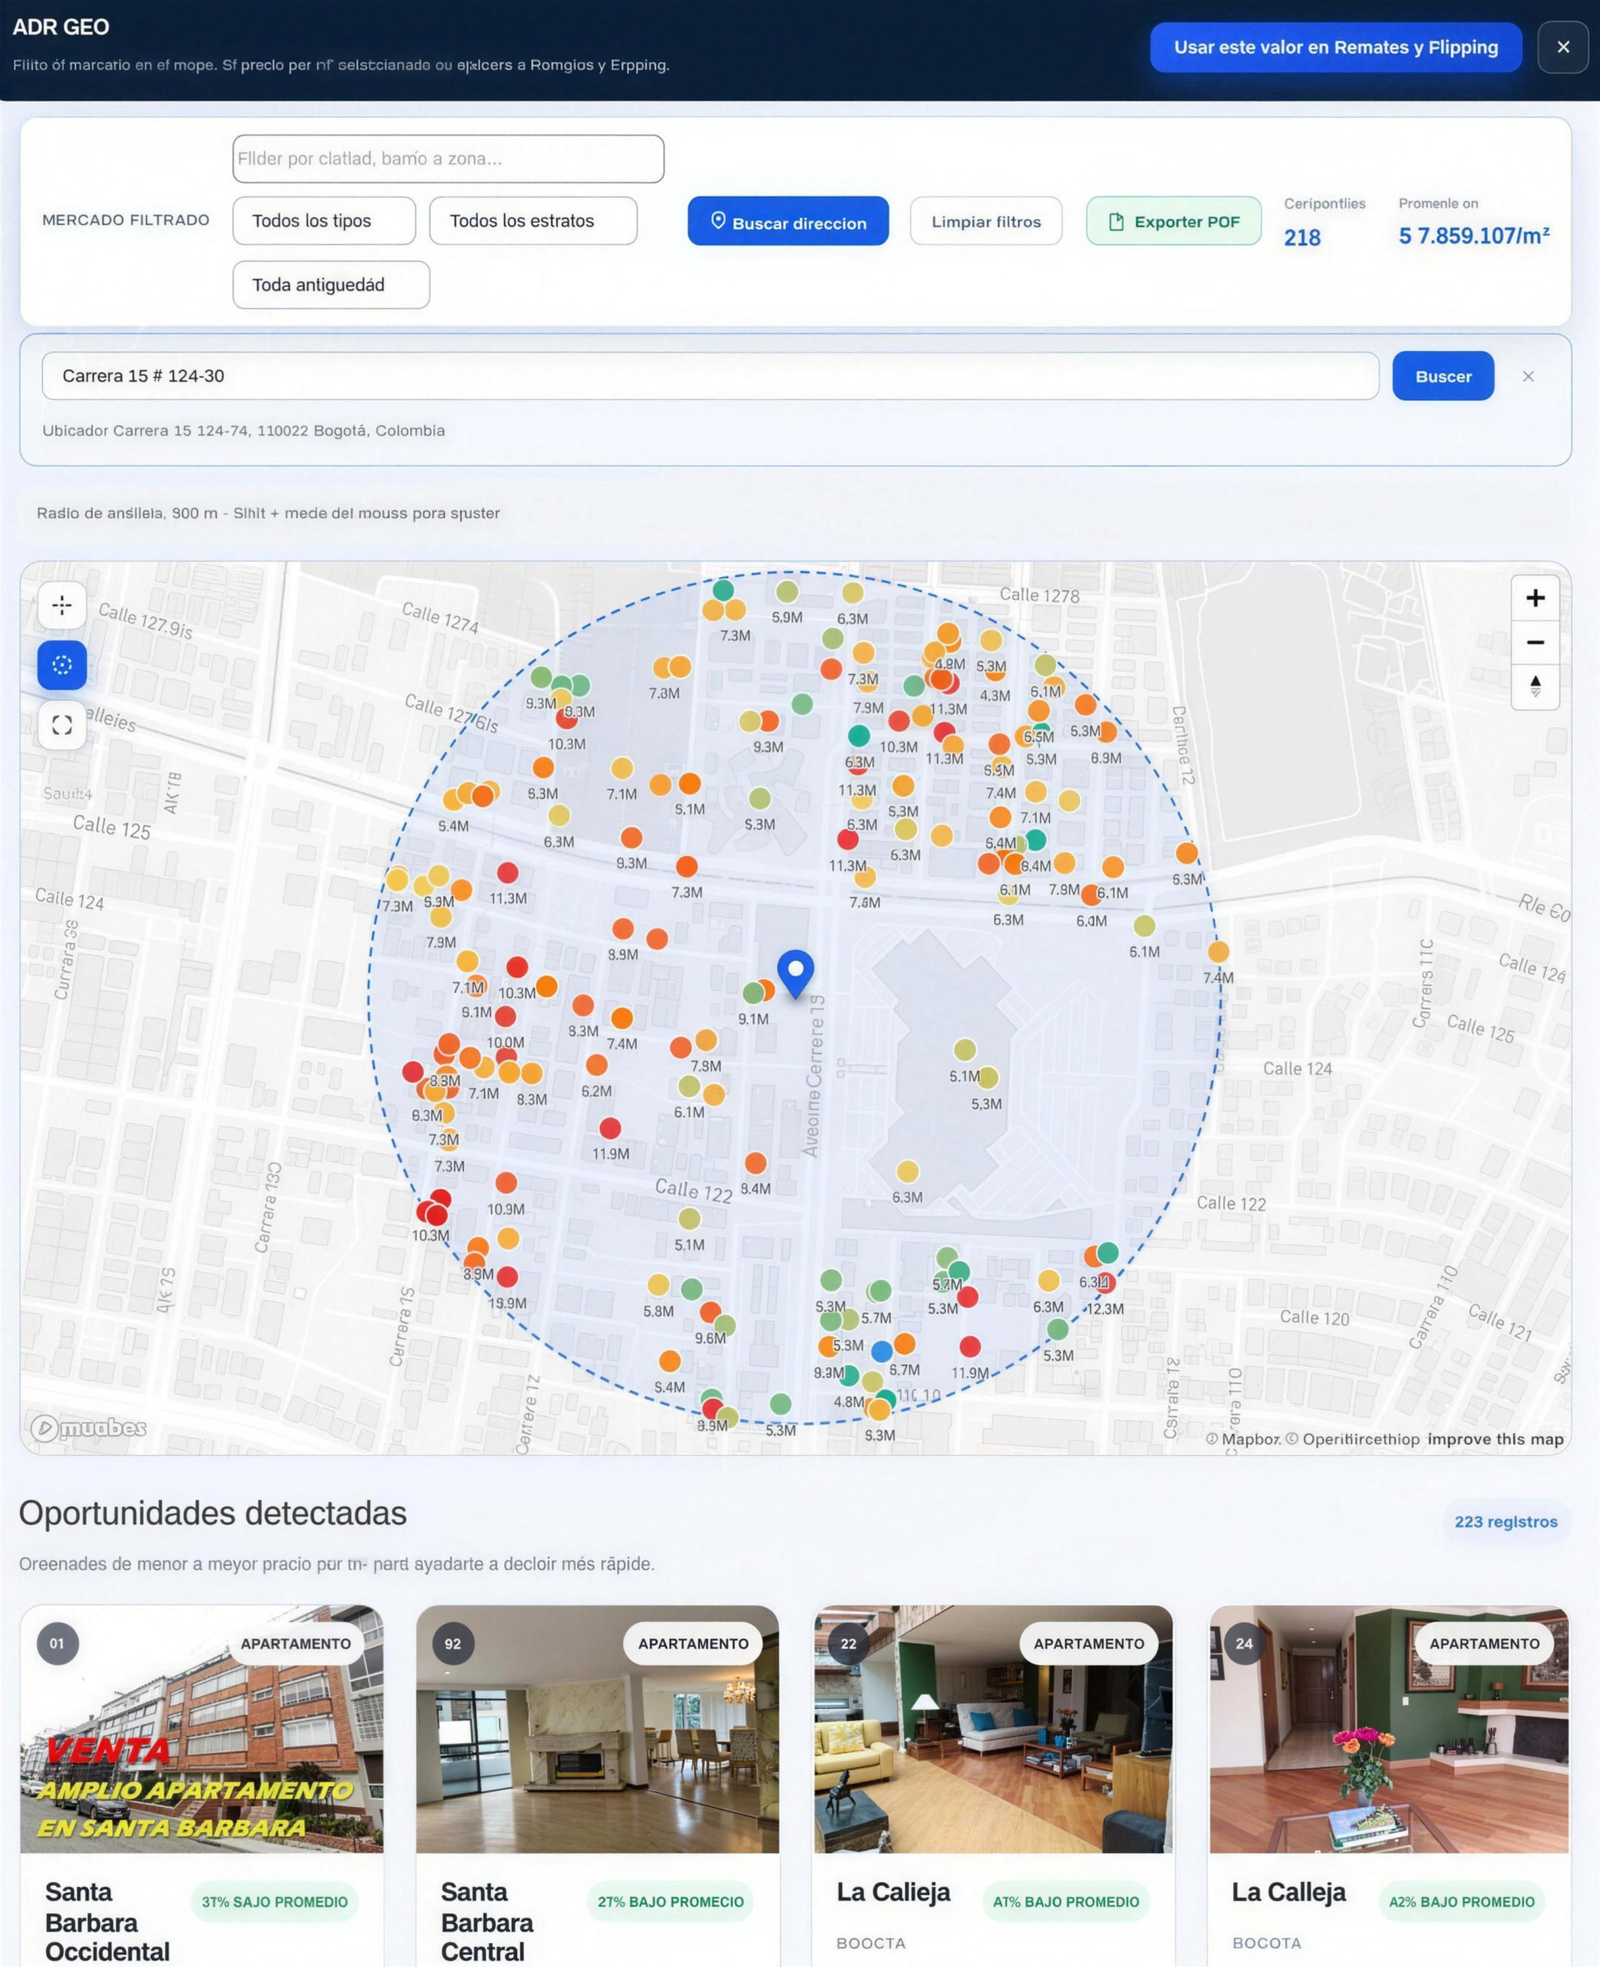The height and width of the screenshot is (1967, 1600).
Task: Click the 12.3M map marker
Action: (x=1105, y=1284)
